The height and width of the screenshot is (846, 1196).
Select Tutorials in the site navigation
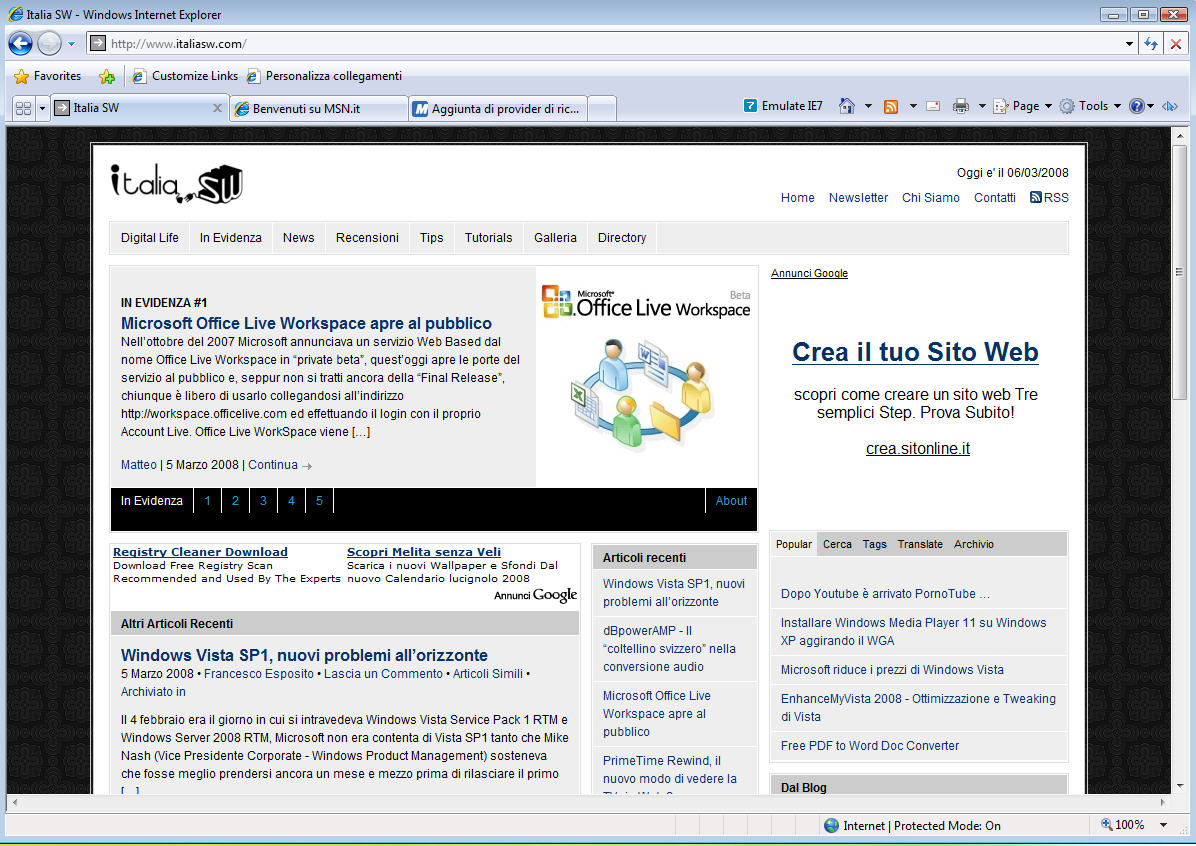tap(488, 238)
